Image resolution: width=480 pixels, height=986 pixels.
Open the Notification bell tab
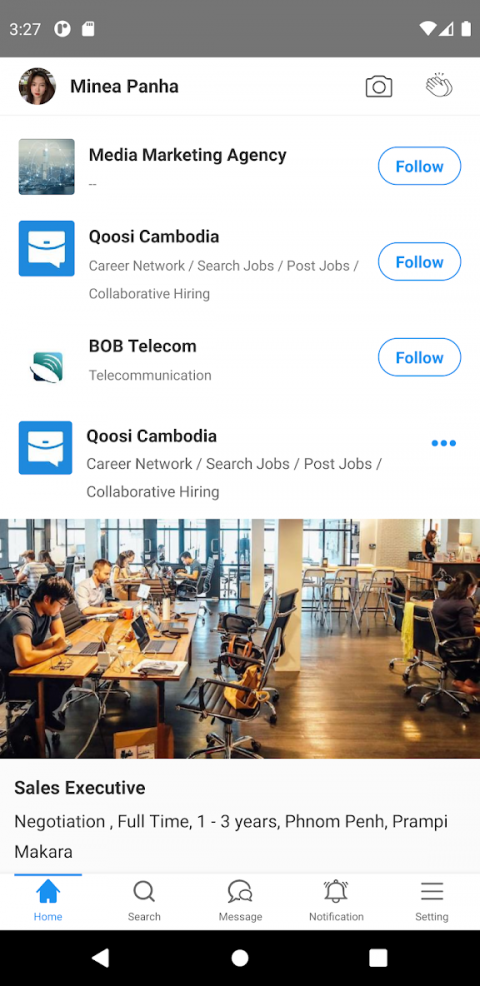(x=336, y=902)
